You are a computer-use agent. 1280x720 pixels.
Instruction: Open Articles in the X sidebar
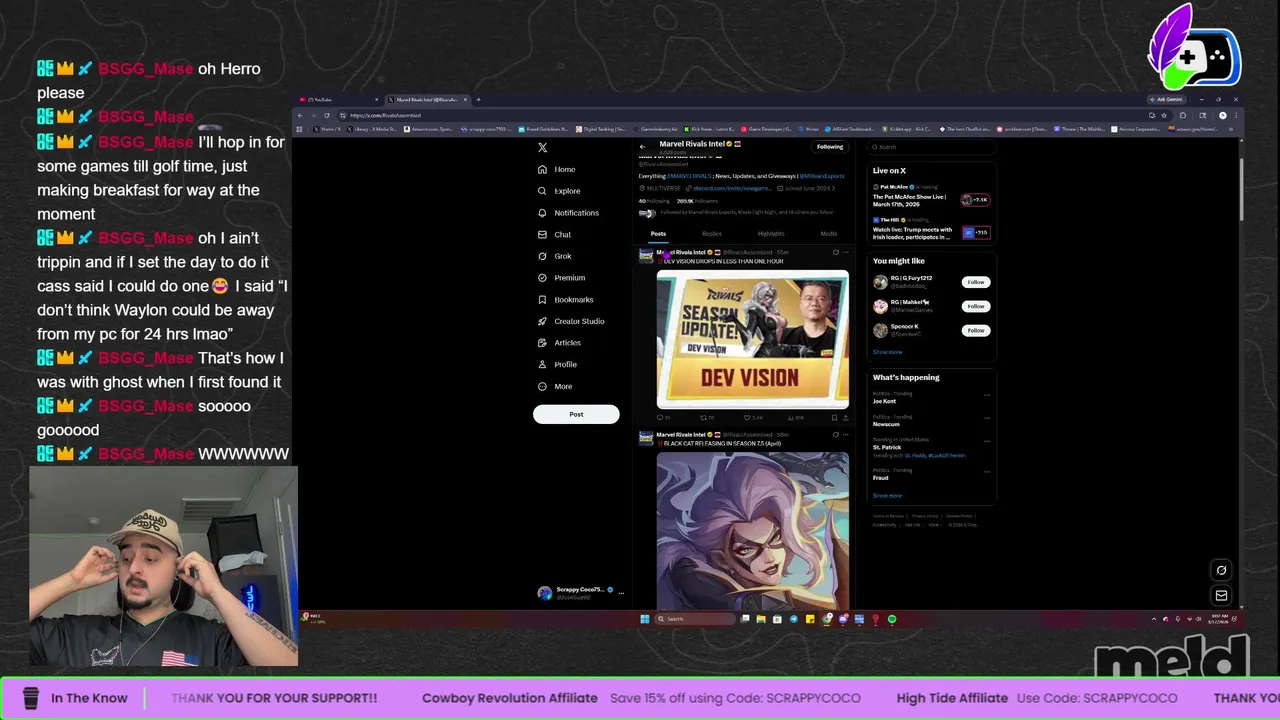pos(559,343)
